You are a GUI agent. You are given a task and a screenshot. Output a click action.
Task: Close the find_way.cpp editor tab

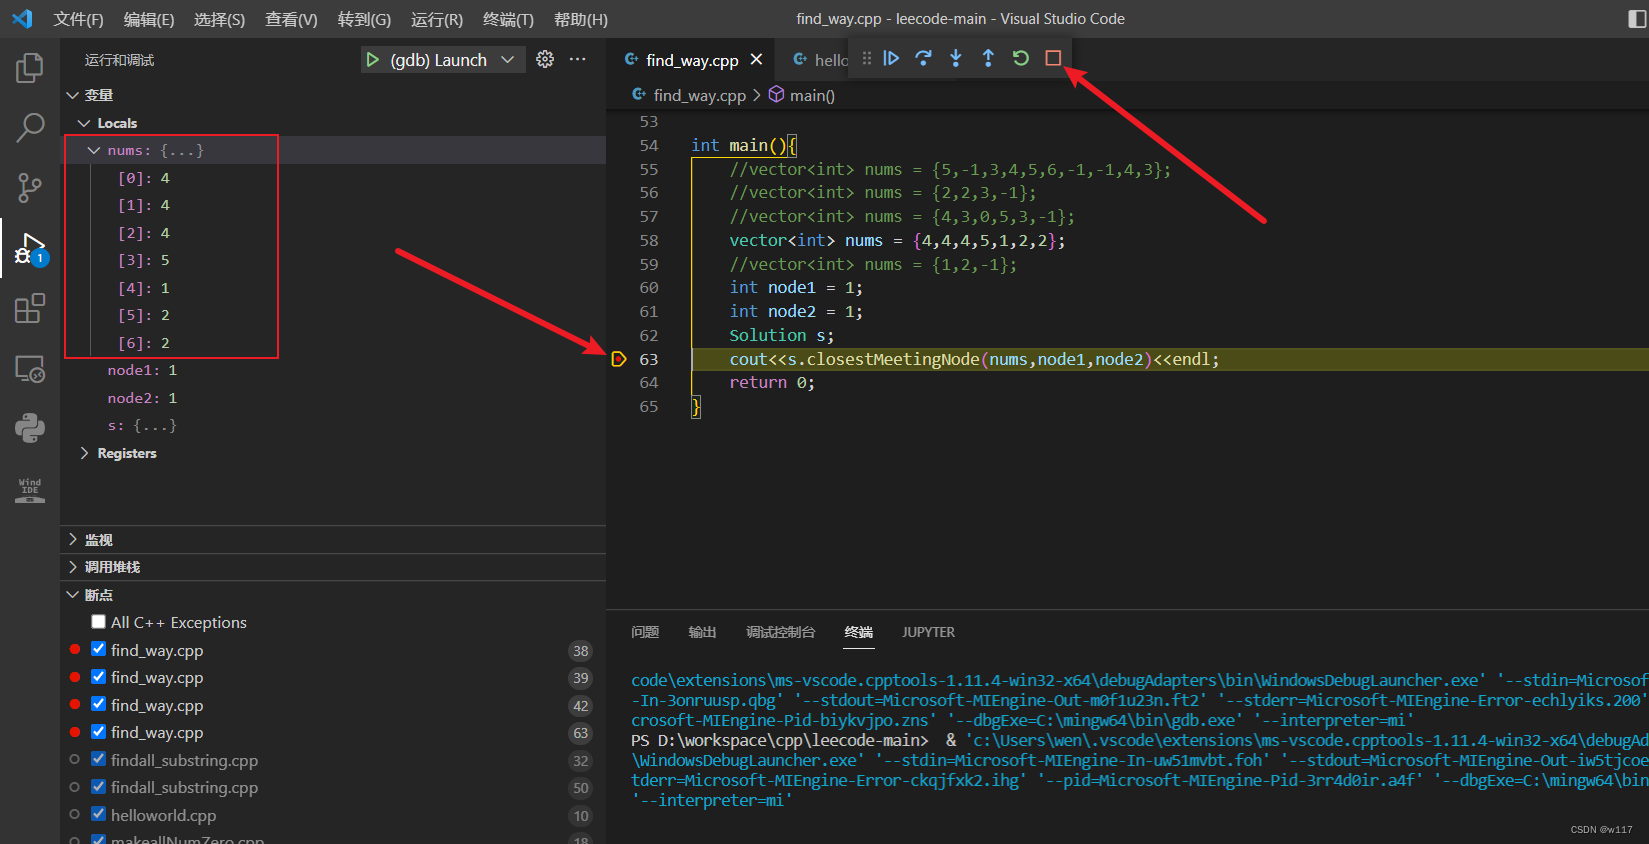click(x=757, y=60)
